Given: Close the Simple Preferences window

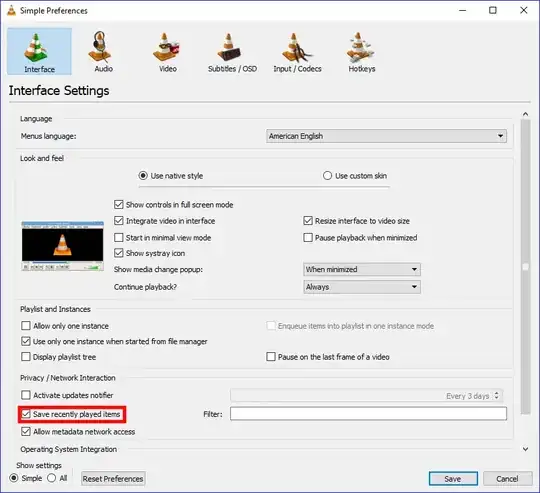Looking at the screenshot, I should 523,10.
